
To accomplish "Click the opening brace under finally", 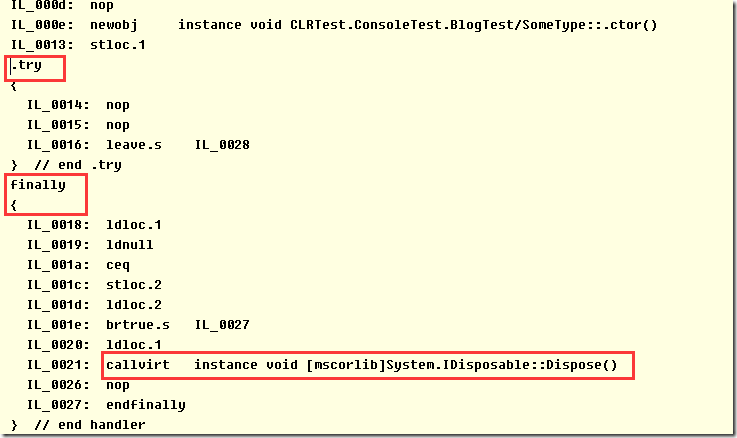I will click(x=14, y=205).
